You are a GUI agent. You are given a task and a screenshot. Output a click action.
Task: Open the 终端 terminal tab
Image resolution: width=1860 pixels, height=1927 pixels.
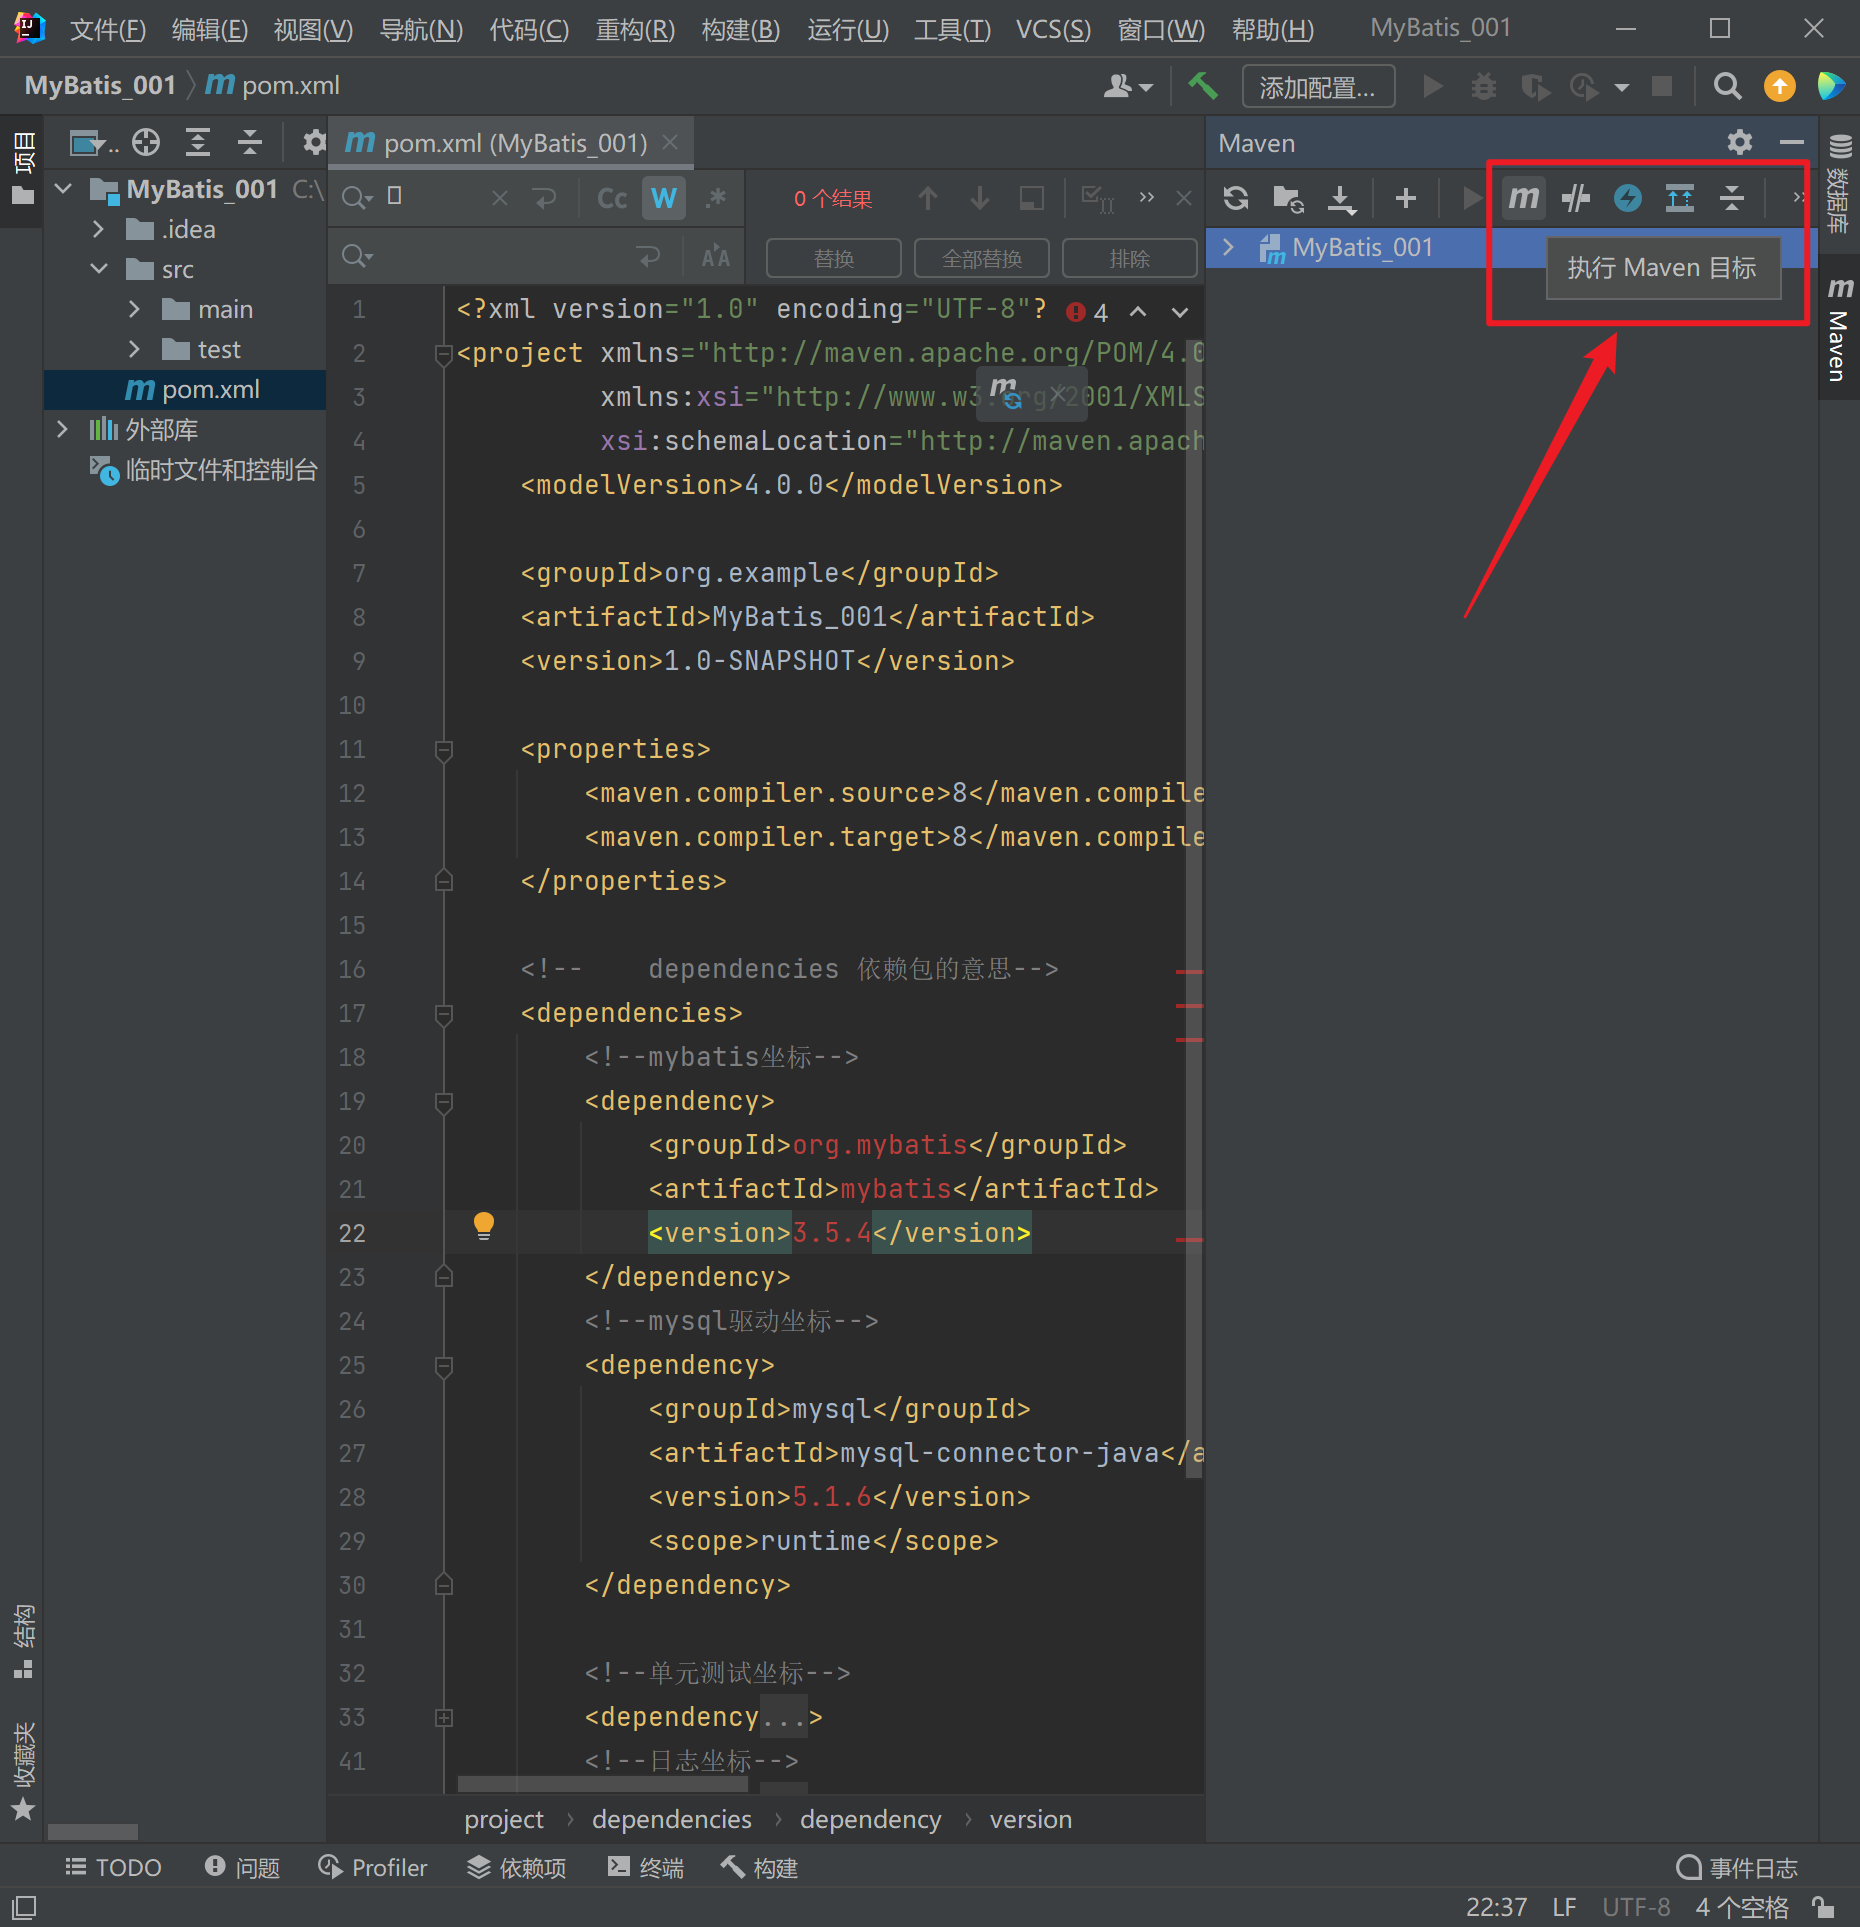coord(646,1868)
